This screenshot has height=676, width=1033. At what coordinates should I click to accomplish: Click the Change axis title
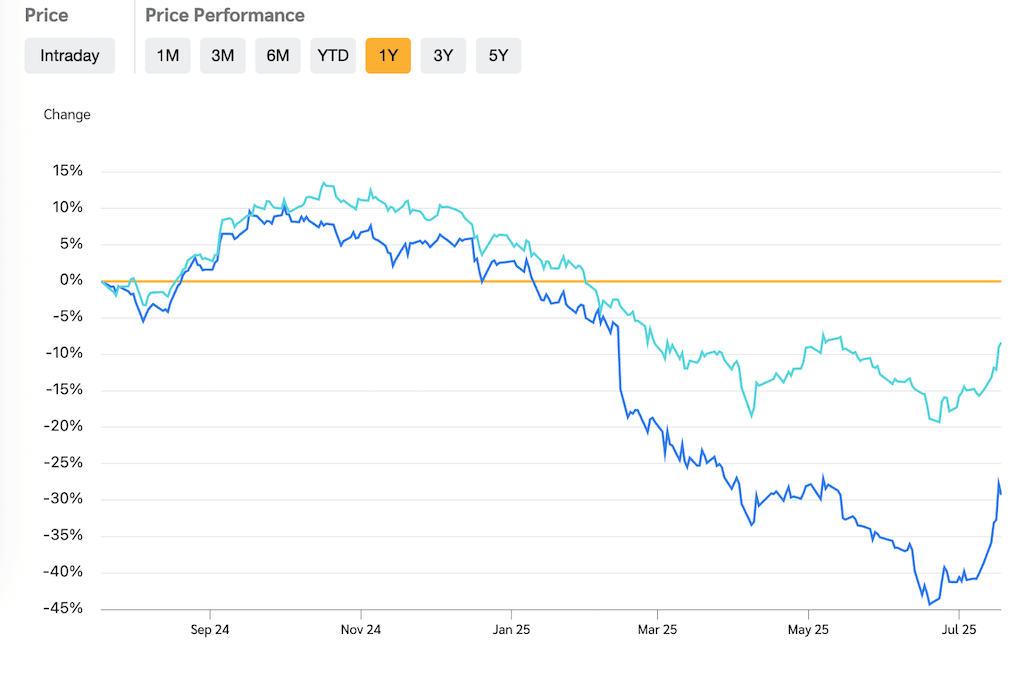coord(67,115)
